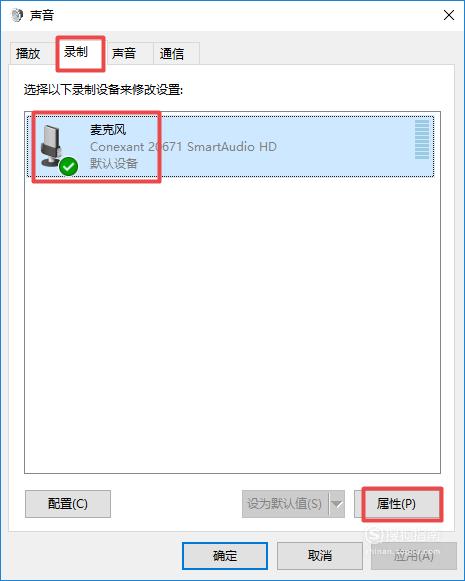Click the Conexant 20671 SmartAudio HD text
Screen dimensions: 465x581
183,147
